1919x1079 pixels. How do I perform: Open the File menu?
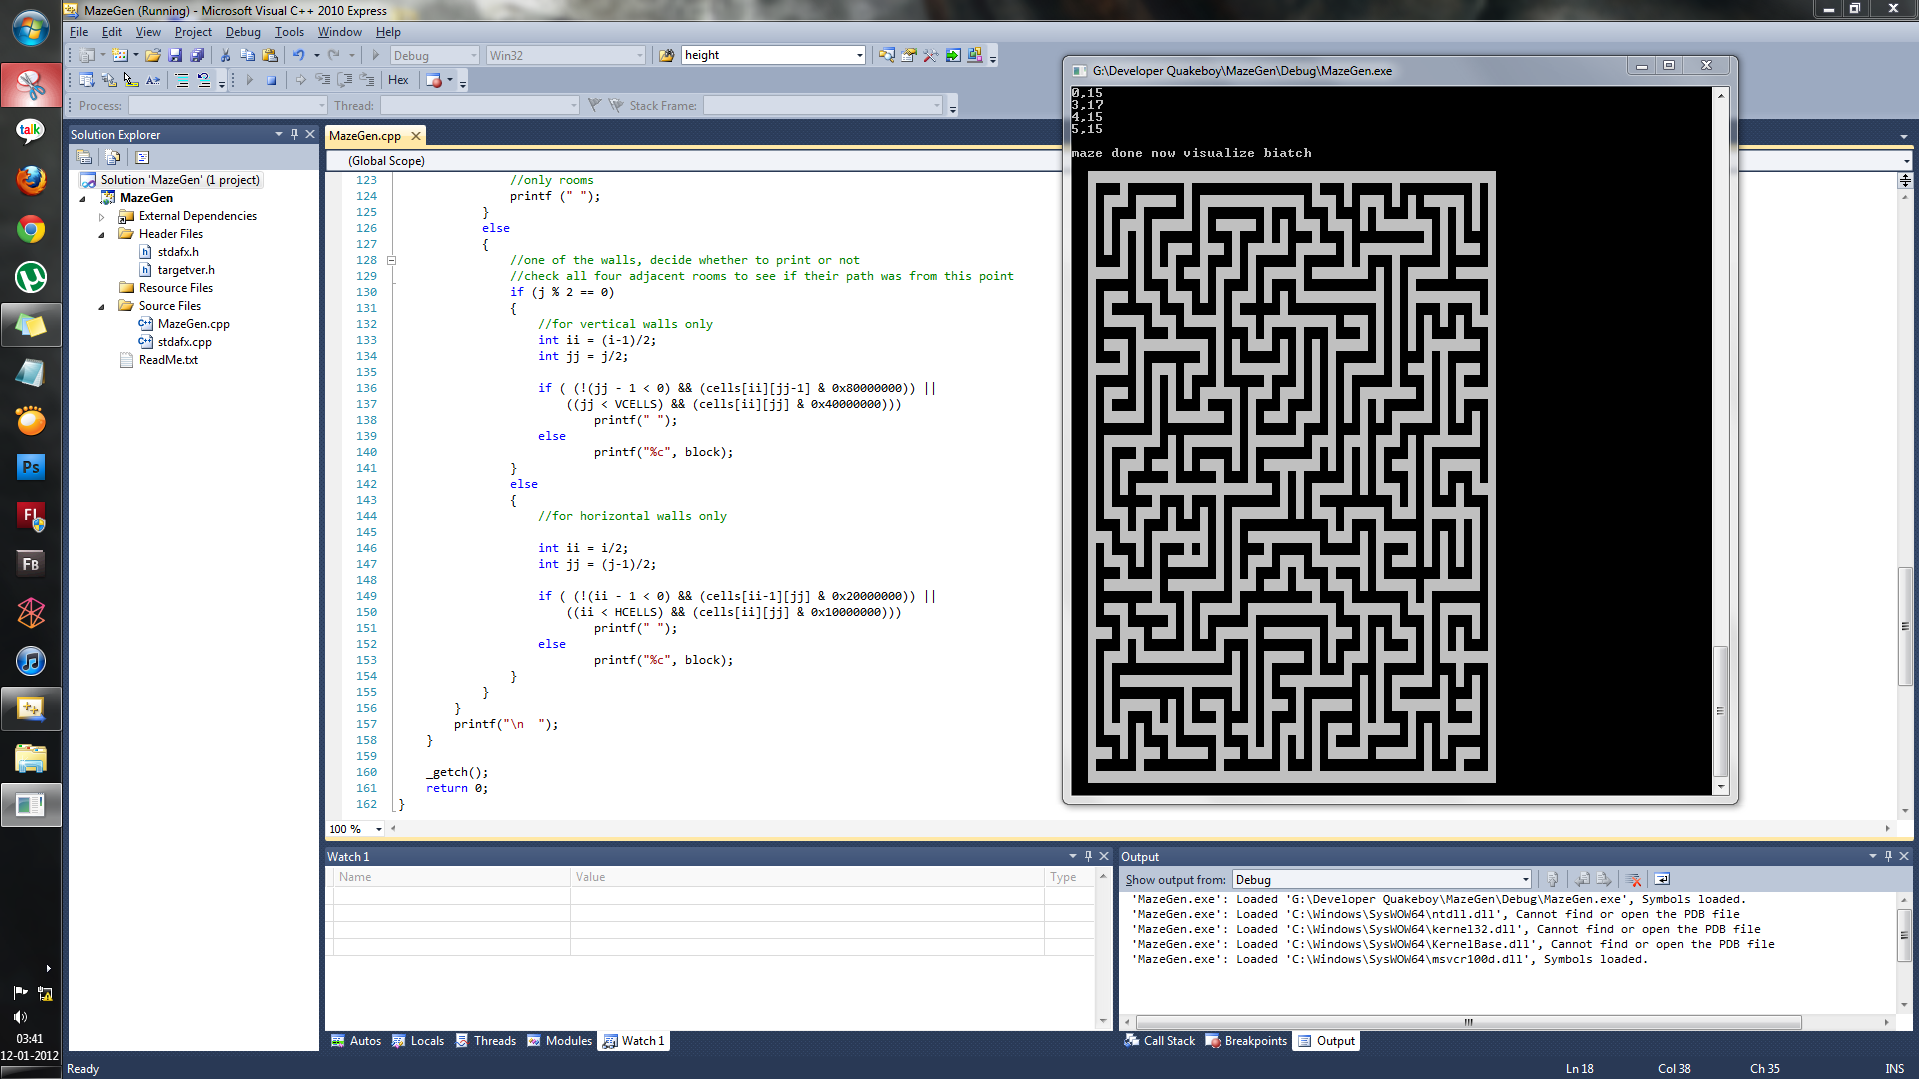(x=79, y=32)
